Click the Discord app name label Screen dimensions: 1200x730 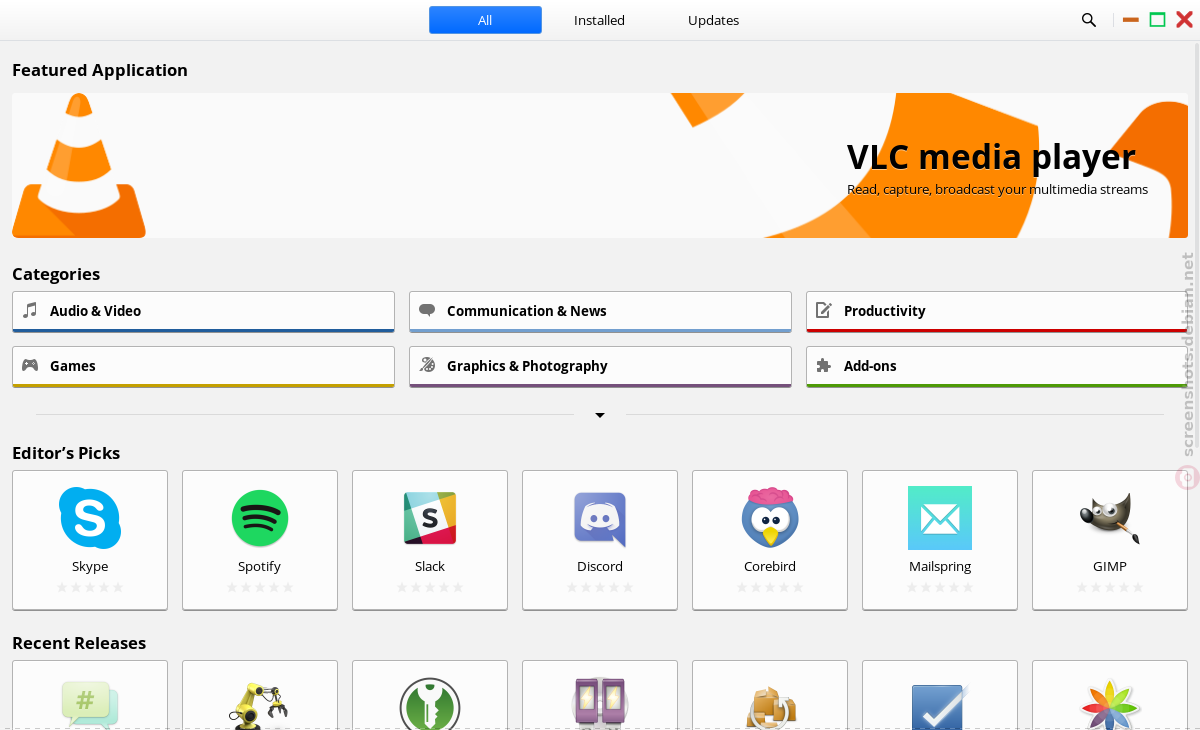(x=600, y=566)
